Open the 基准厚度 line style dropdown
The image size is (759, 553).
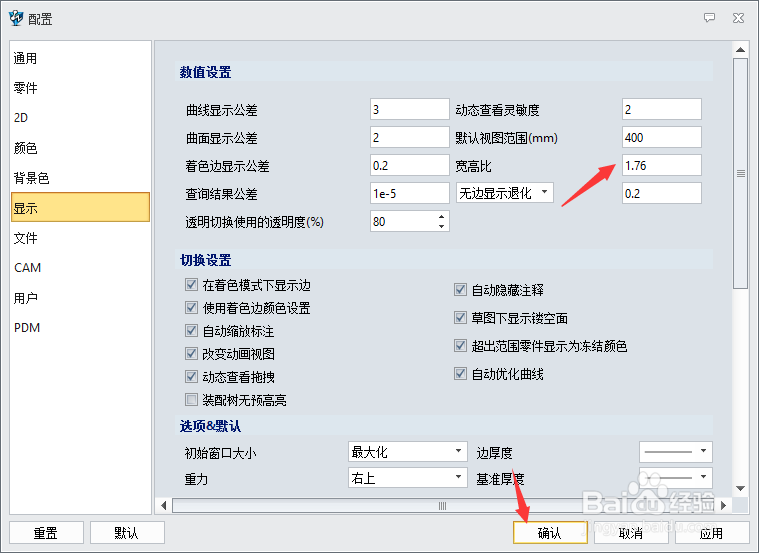[676, 477]
